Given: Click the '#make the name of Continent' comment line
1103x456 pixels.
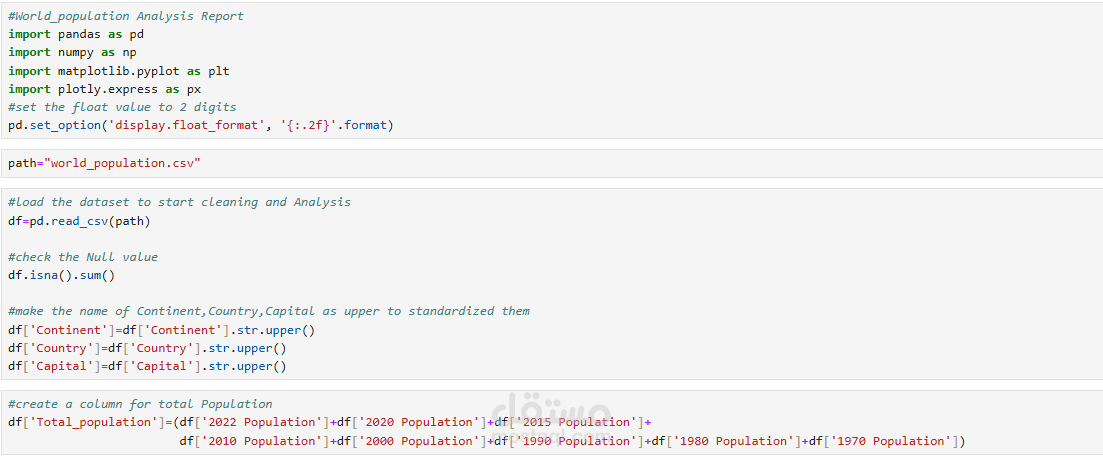Looking at the screenshot, I should [269, 311].
